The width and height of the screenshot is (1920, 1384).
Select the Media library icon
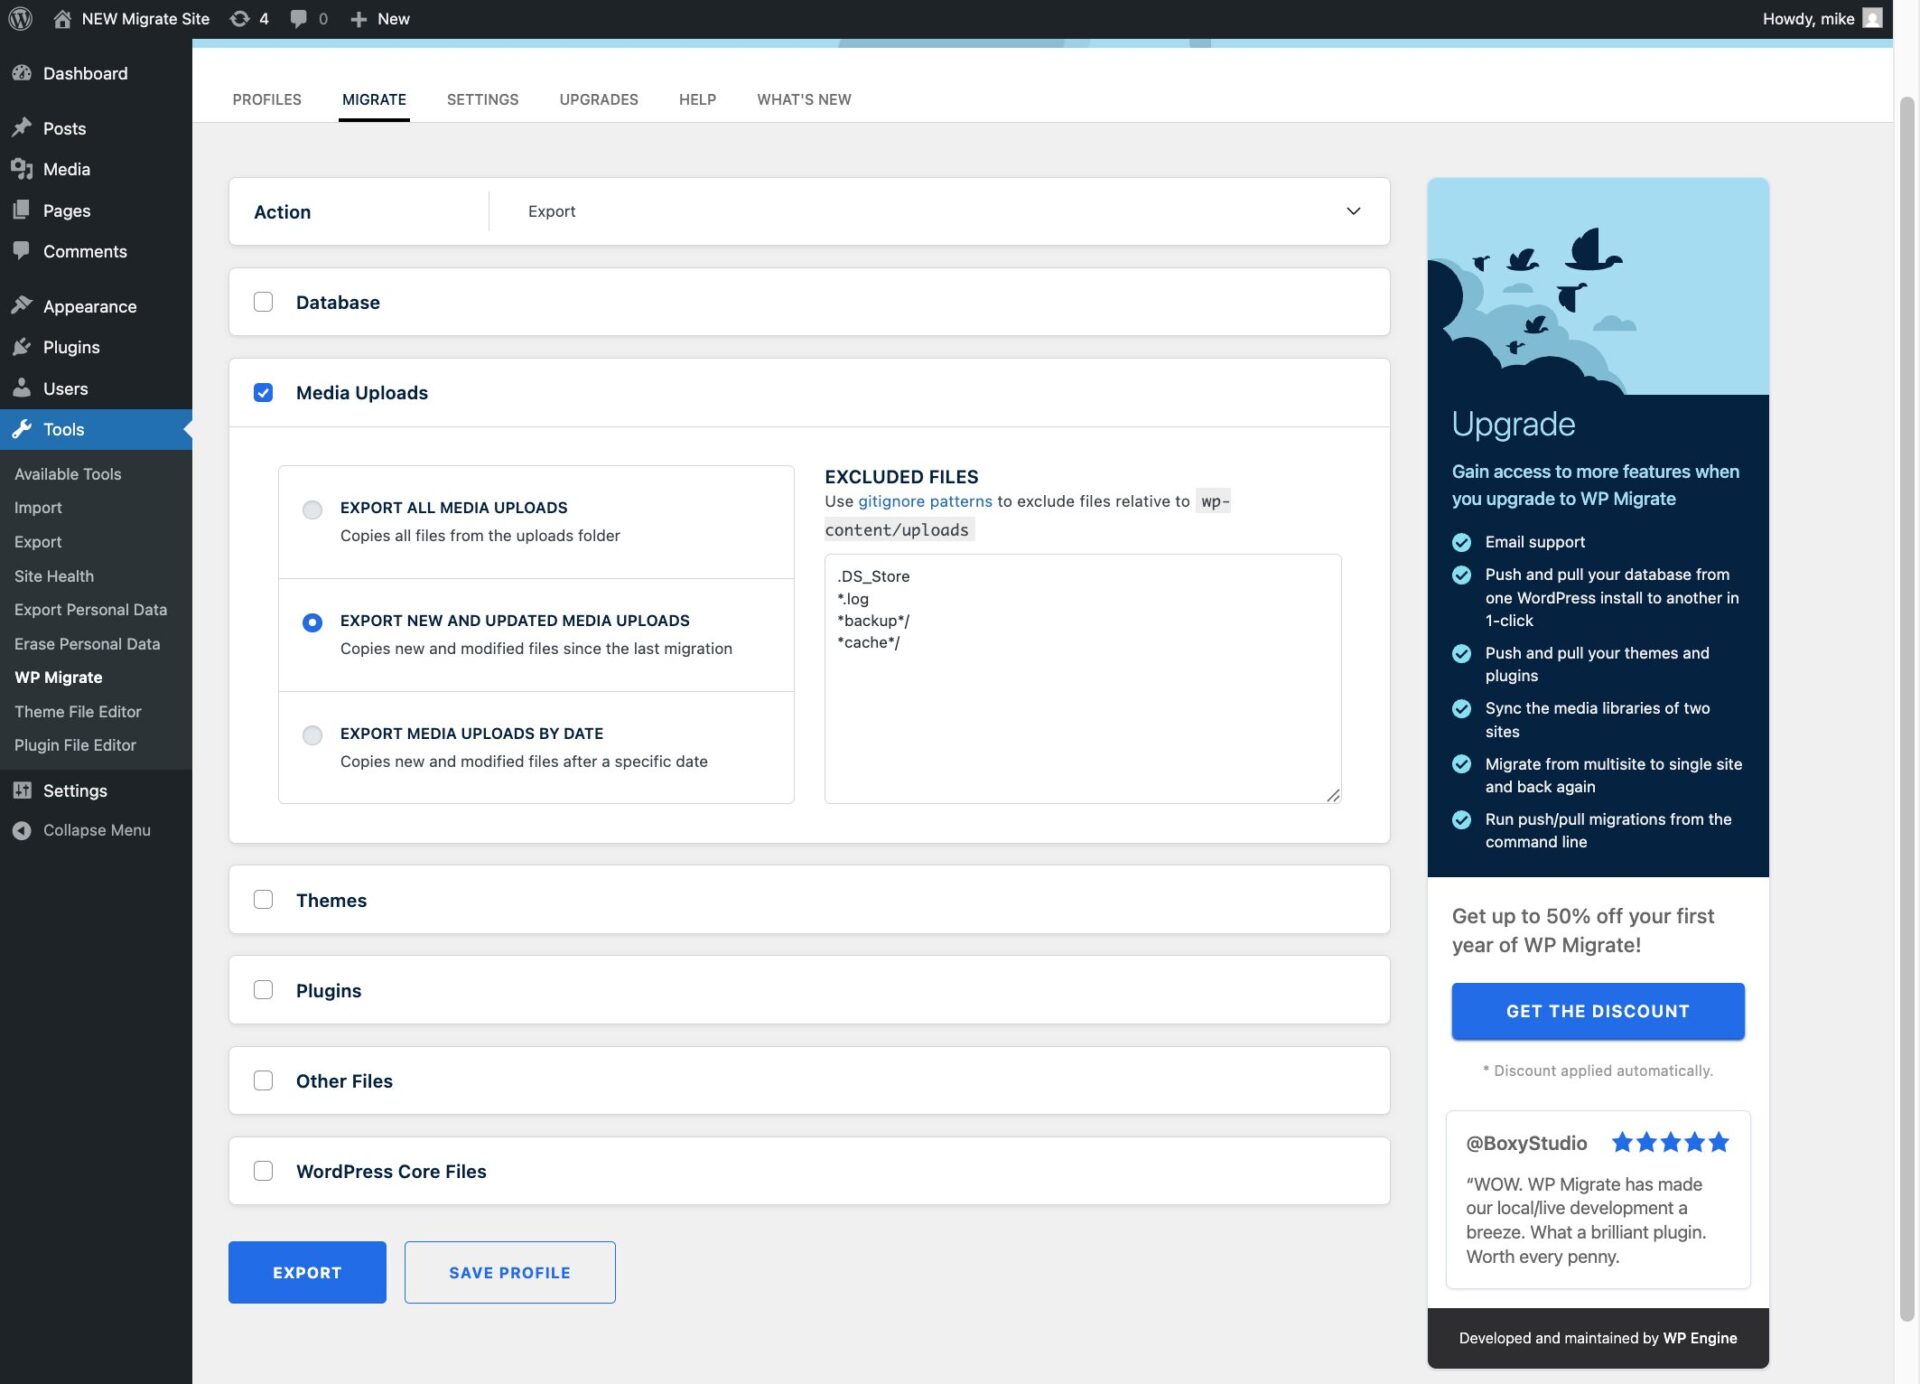point(22,169)
